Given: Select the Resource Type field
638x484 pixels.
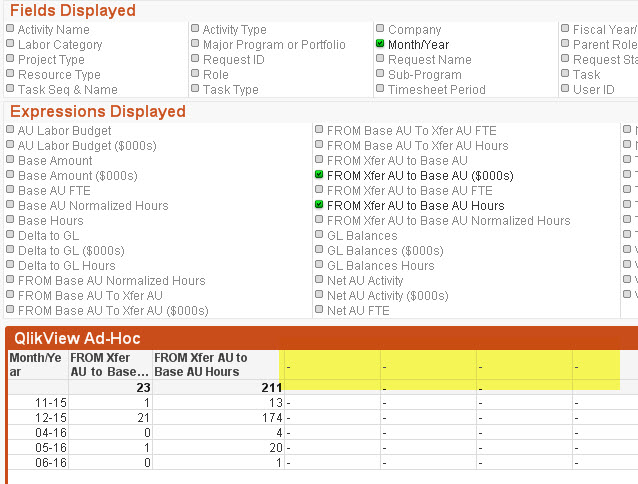Looking at the screenshot, I should (10, 74).
